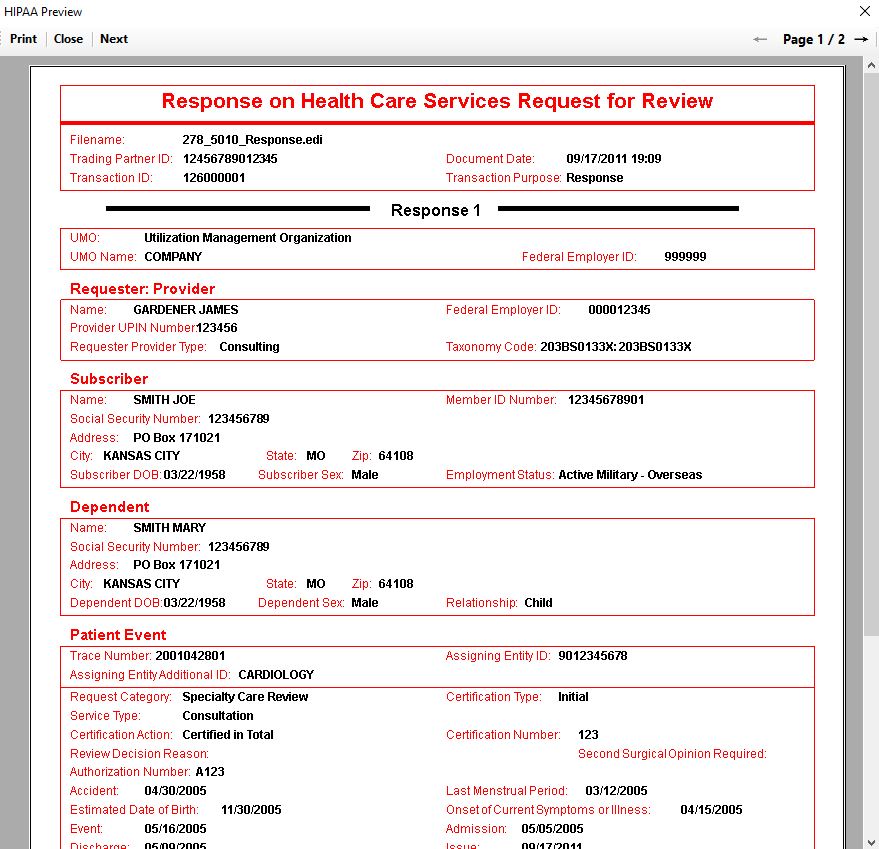Click Accident date 04/30/2005
The width and height of the screenshot is (879, 849).
coord(175,791)
